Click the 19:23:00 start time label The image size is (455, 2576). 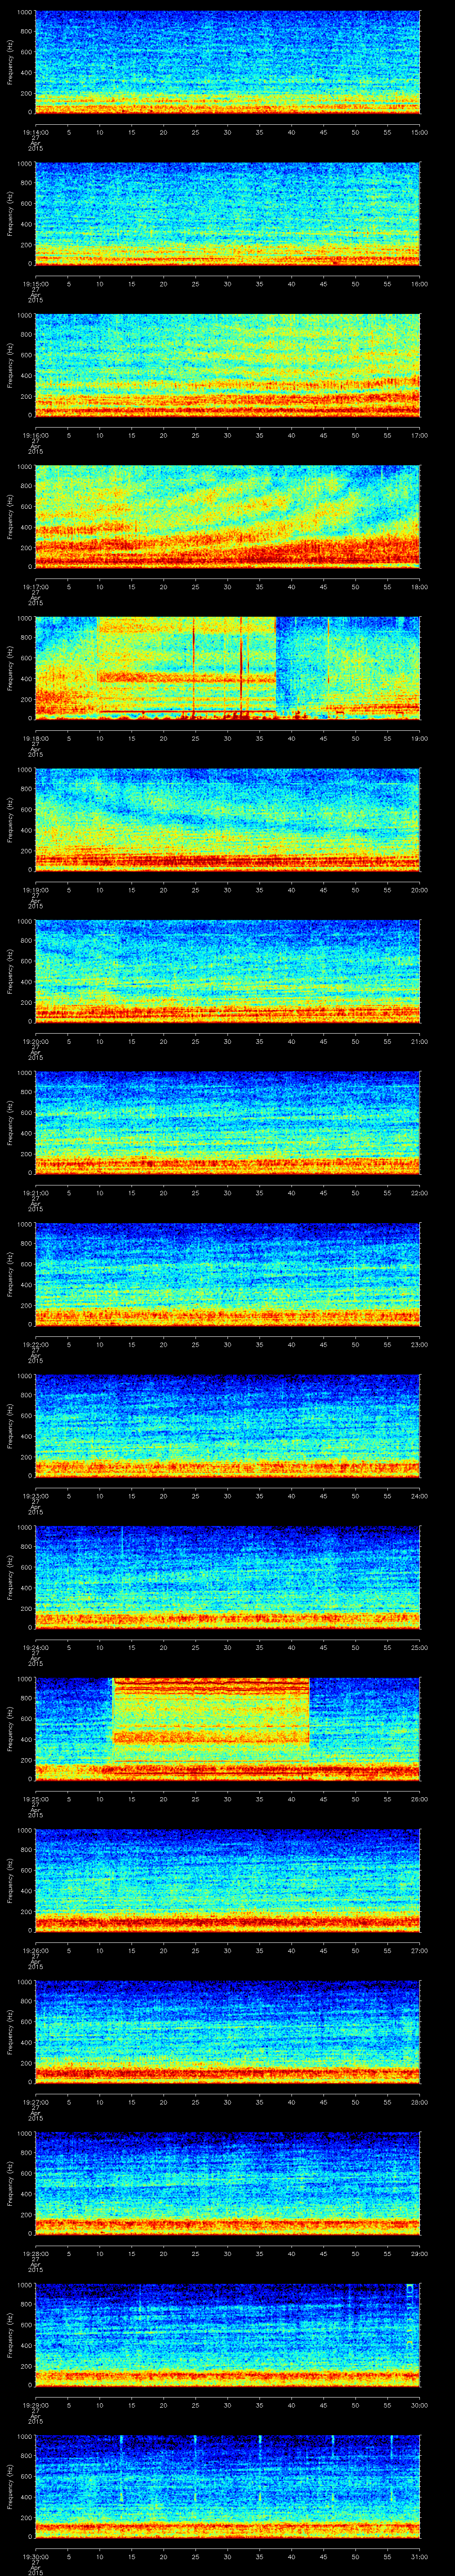[35, 1496]
